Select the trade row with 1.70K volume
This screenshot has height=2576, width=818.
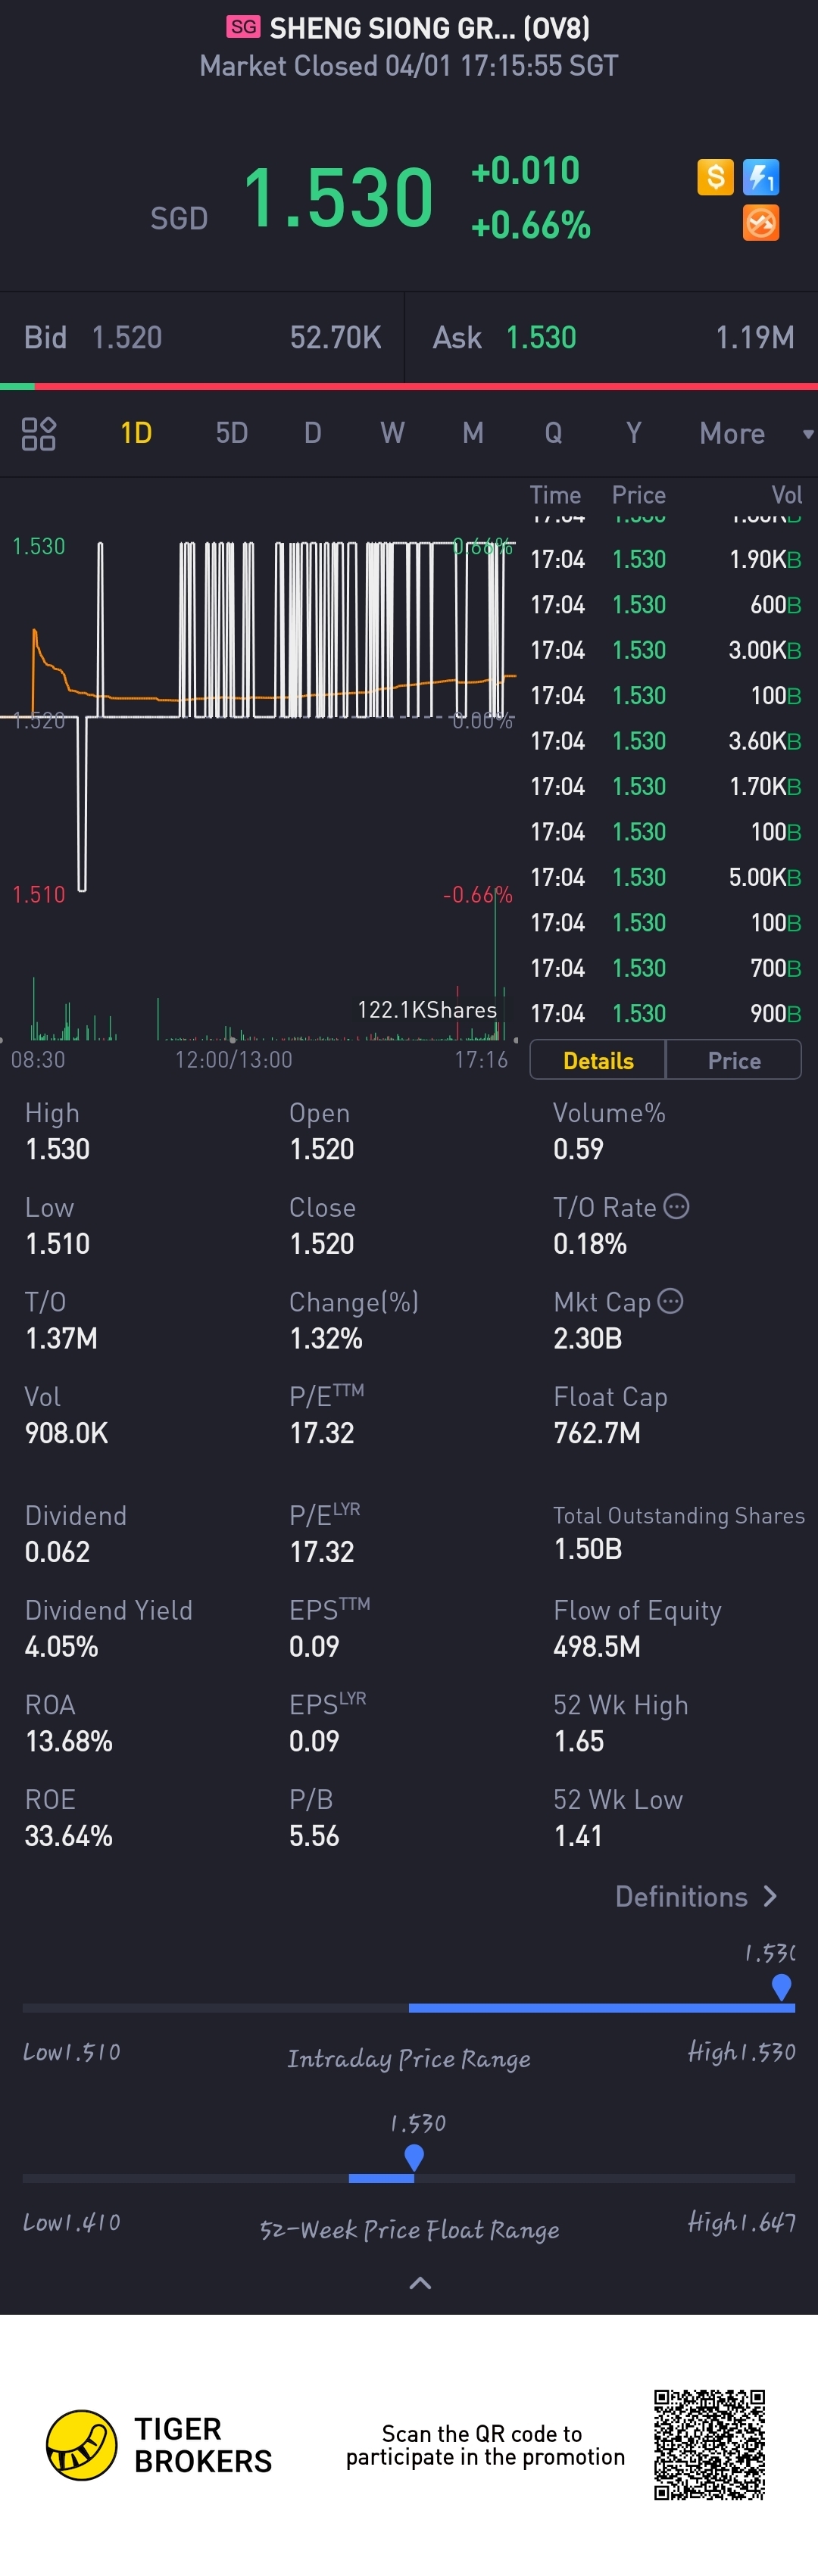pyautogui.click(x=665, y=786)
